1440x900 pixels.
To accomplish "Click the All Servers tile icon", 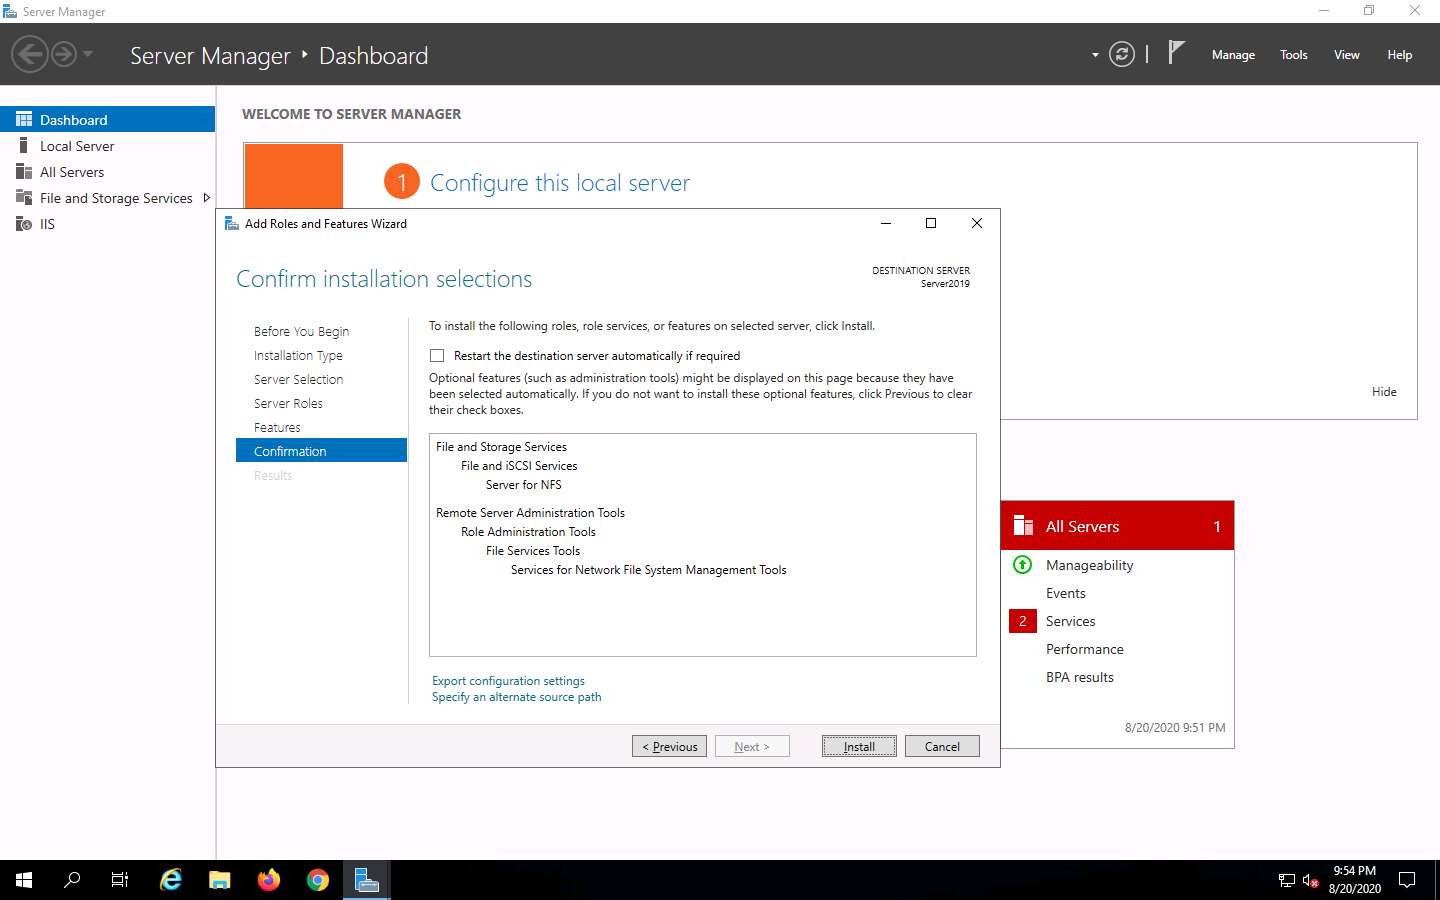I will (1023, 526).
